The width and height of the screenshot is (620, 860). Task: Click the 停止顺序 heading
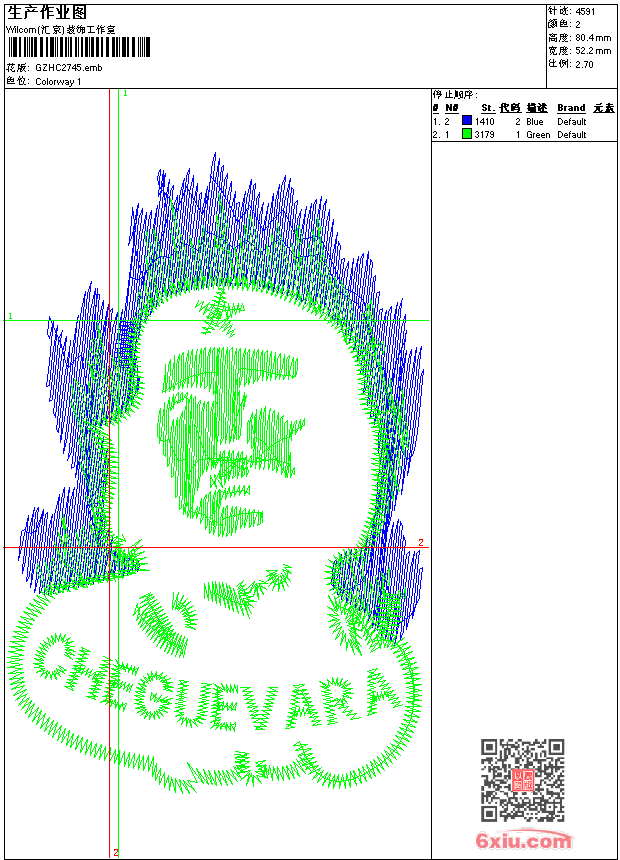coord(454,95)
